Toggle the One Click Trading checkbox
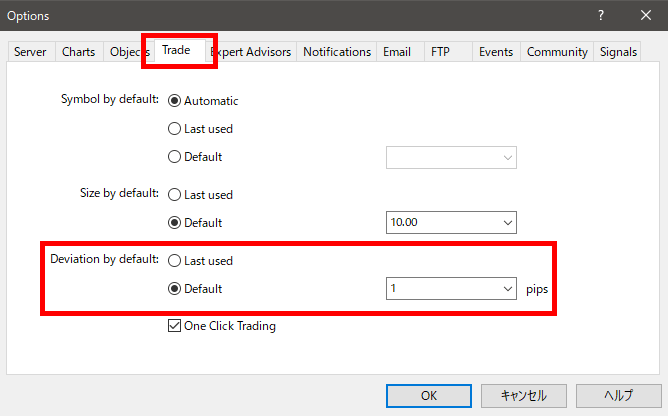This screenshot has height=416, width=668. pyautogui.click(x=174, y=326)
